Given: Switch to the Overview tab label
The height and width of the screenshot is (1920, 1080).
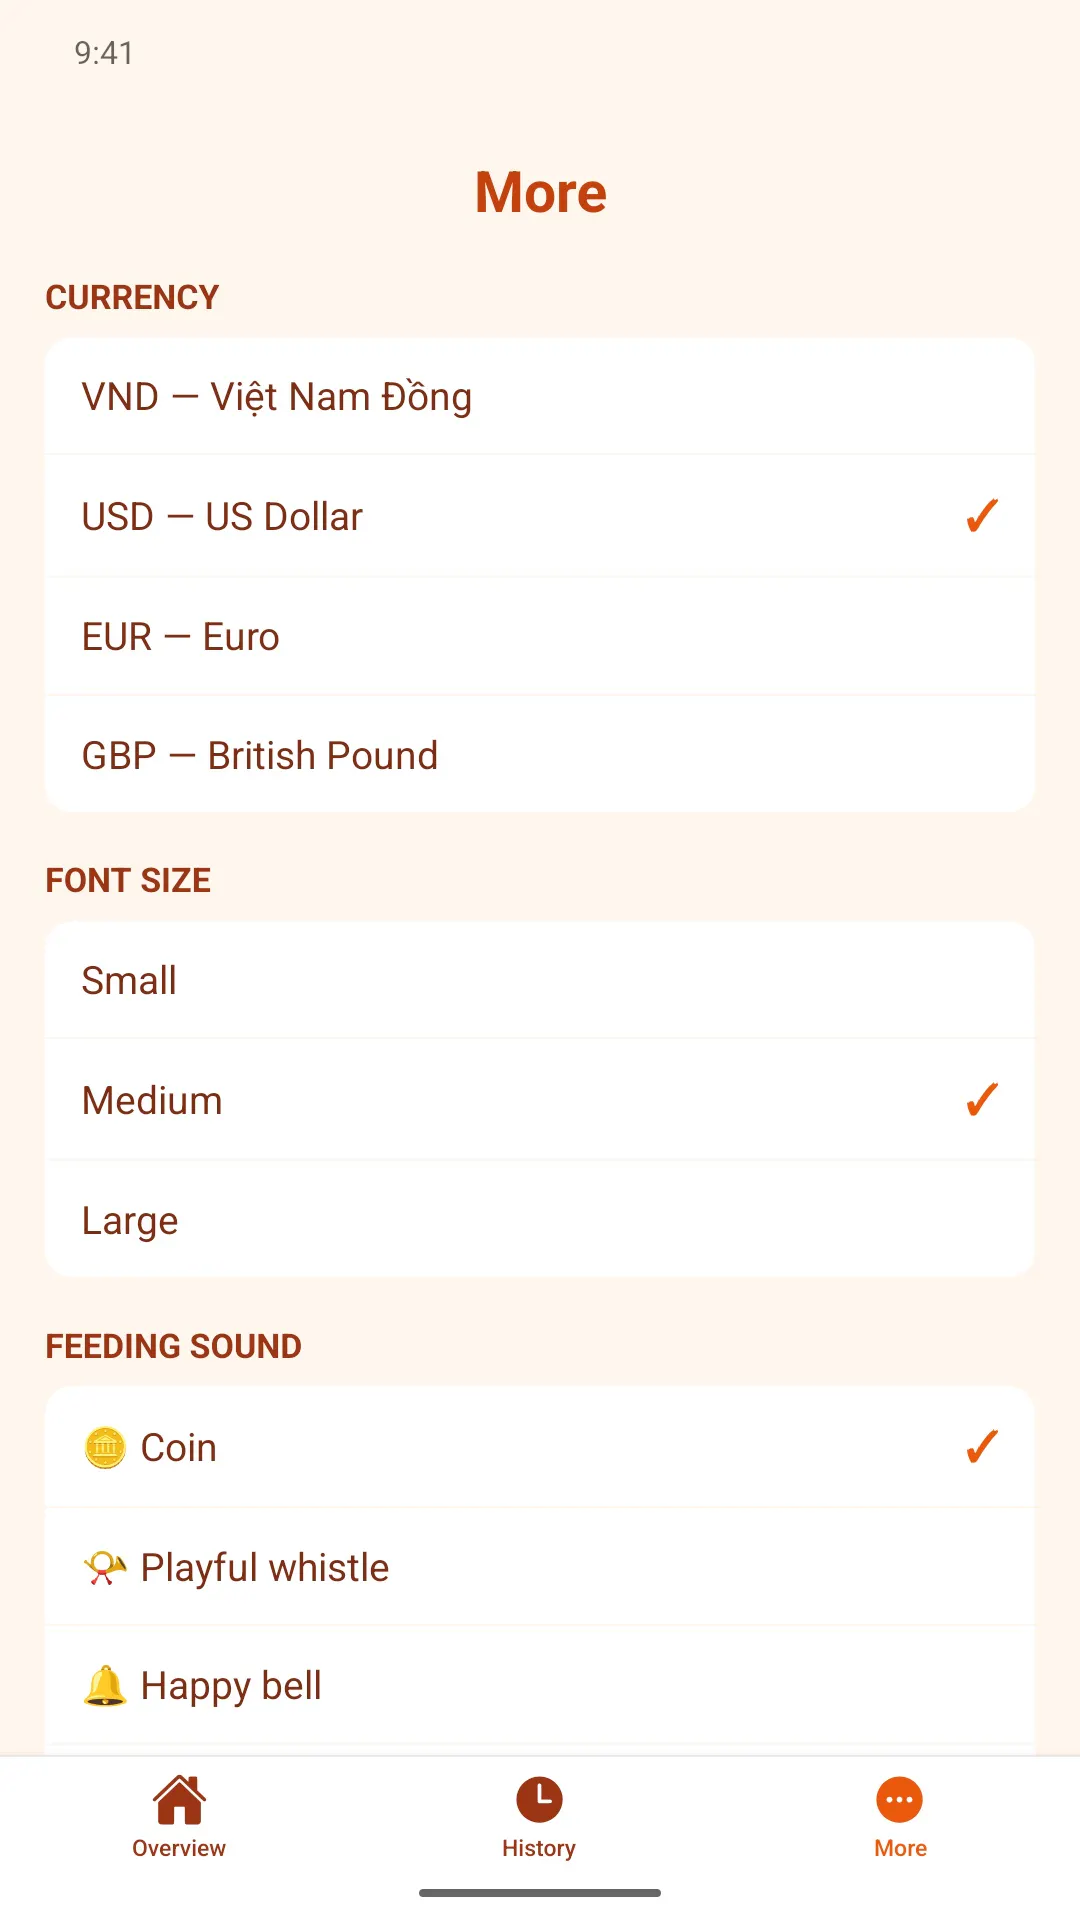Looking at the screenshot, I should (179, 1848).
